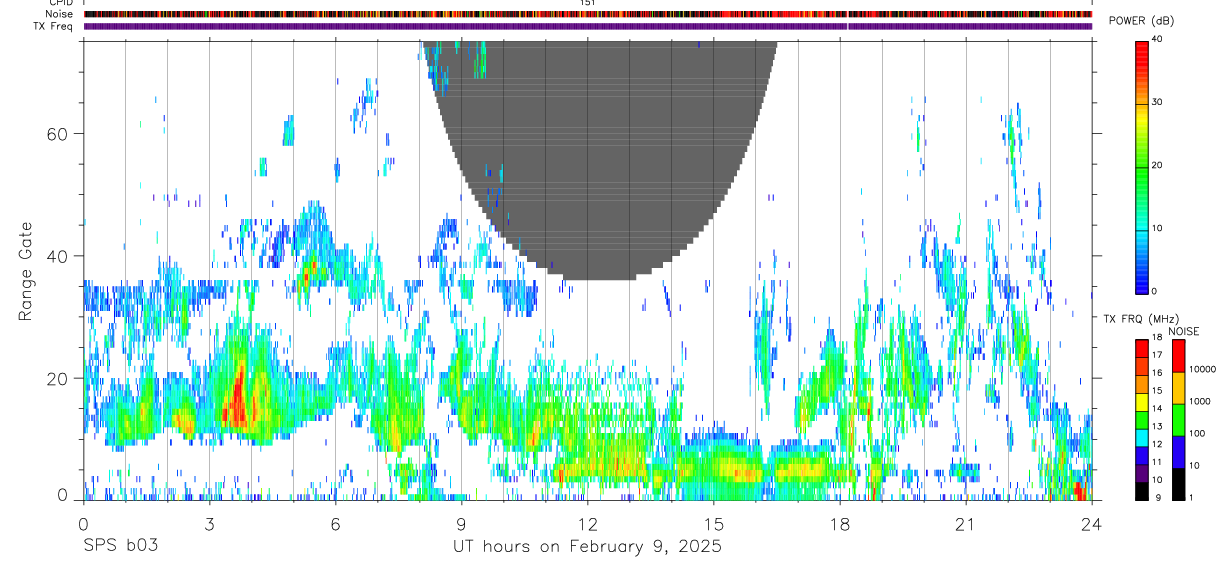The height and width of the screenshot is (567, 1228).
Task: Click the 24 tick on UT hours axis
Action: coord(1091,523)
